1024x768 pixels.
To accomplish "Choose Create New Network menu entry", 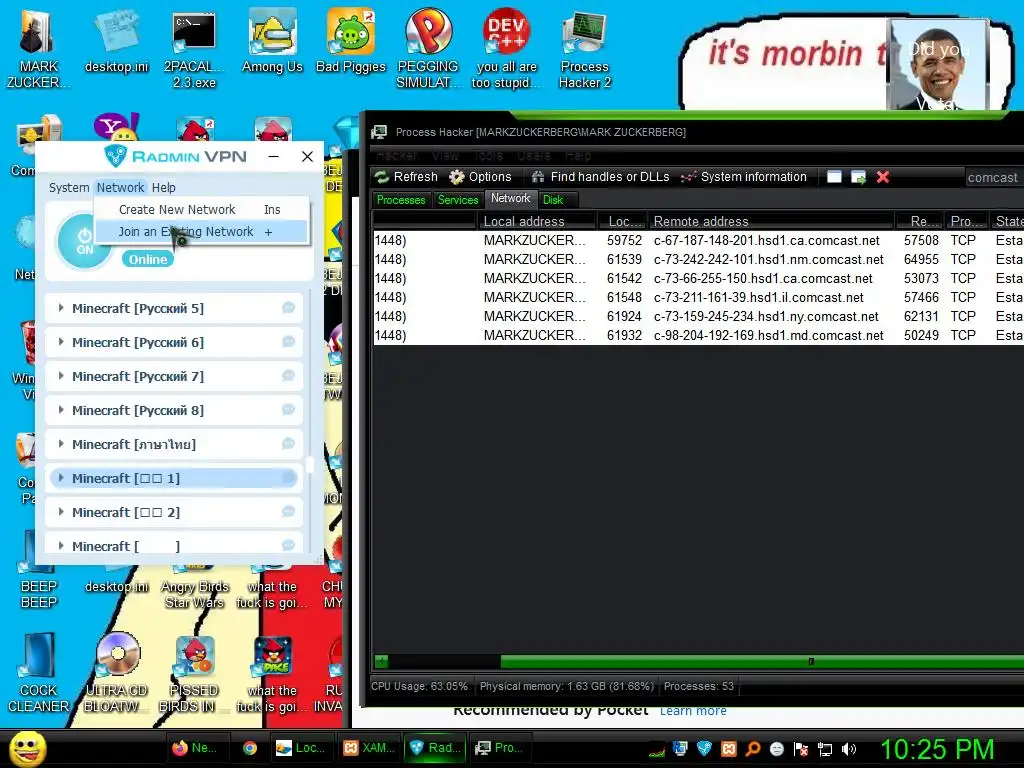I will point(201,210).
